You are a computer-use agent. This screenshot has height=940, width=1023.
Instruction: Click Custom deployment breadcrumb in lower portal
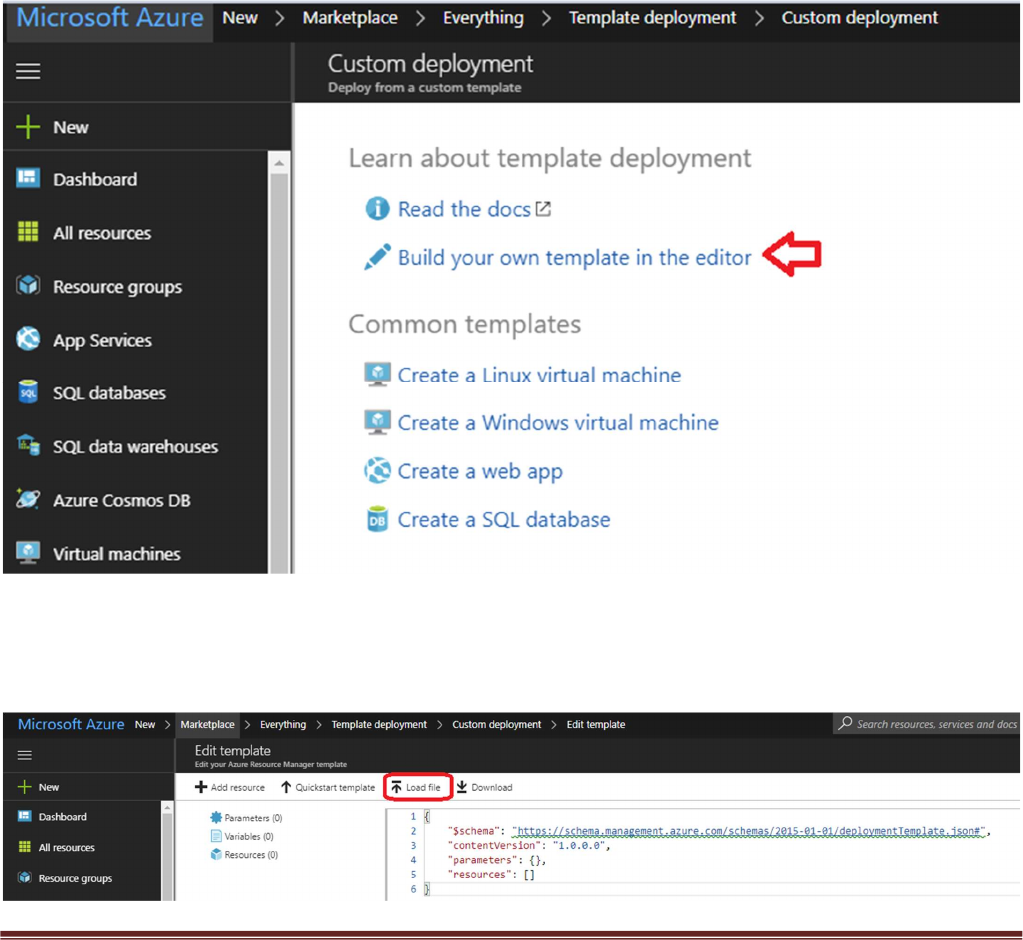496,724
